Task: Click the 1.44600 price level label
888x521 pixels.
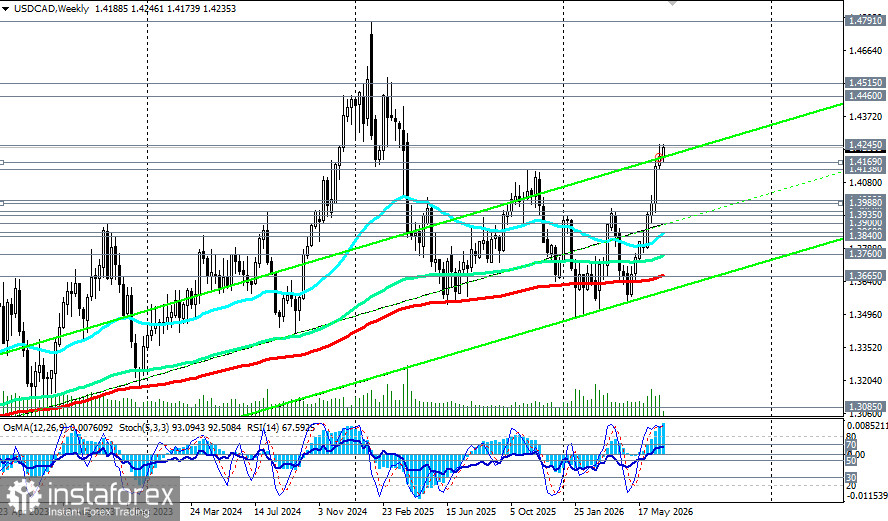Action: tap(865, 96)
